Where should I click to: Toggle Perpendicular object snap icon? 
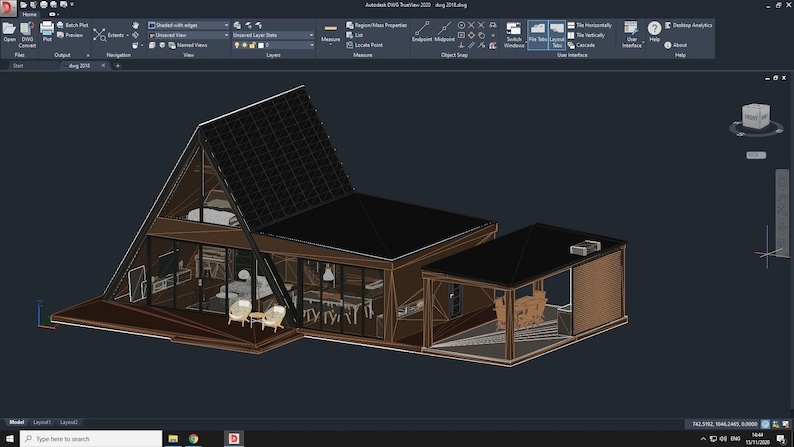pyautogui.click(x=461, y=45)
